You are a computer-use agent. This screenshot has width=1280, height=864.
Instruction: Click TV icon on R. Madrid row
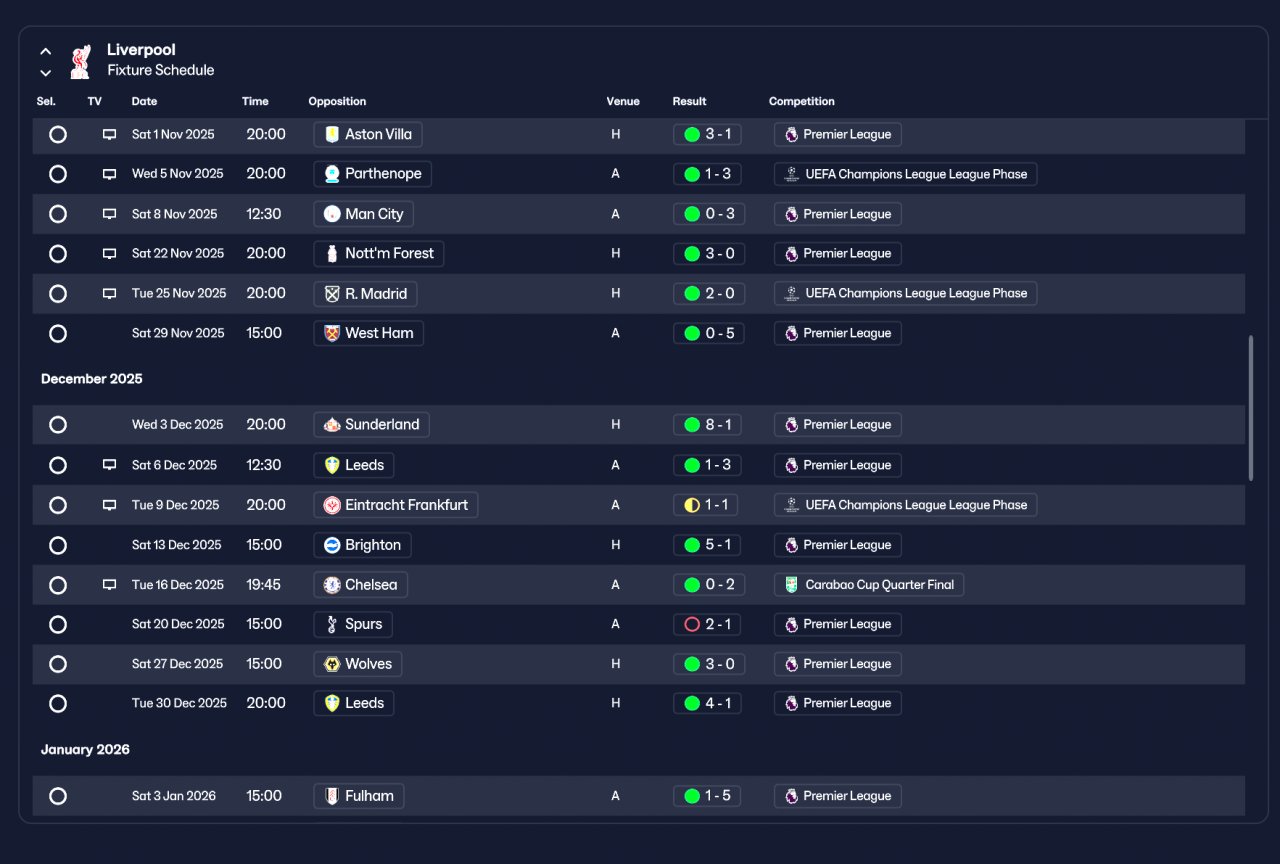pyautogui.click(x=109, y=294)
